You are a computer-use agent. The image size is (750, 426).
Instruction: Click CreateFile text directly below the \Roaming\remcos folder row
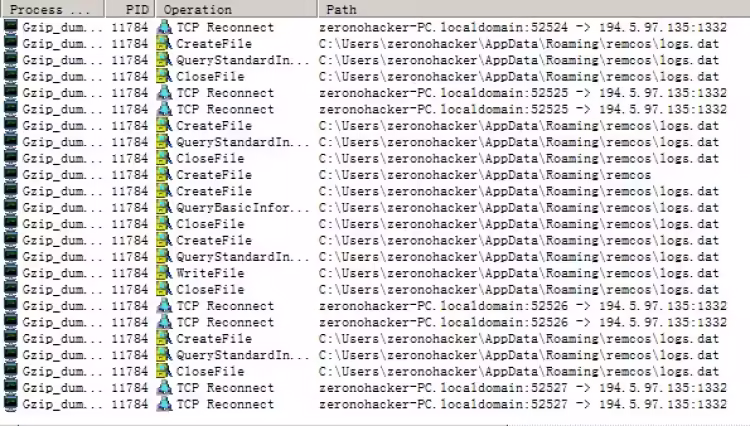[214, 191]
